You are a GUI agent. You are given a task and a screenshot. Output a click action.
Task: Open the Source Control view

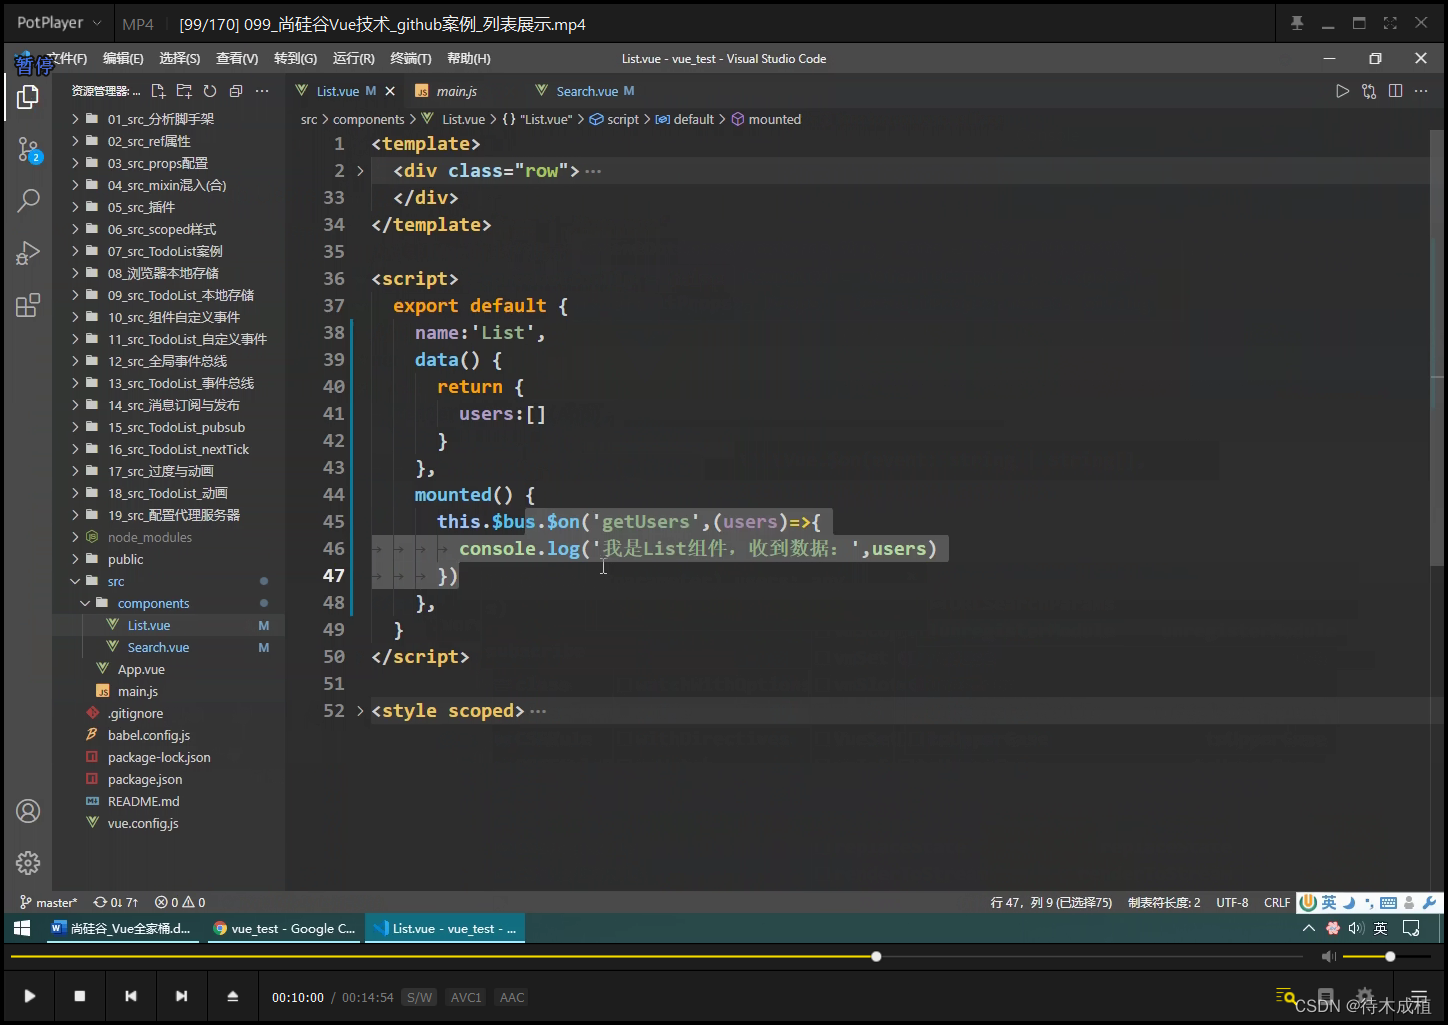click(28, 150)
